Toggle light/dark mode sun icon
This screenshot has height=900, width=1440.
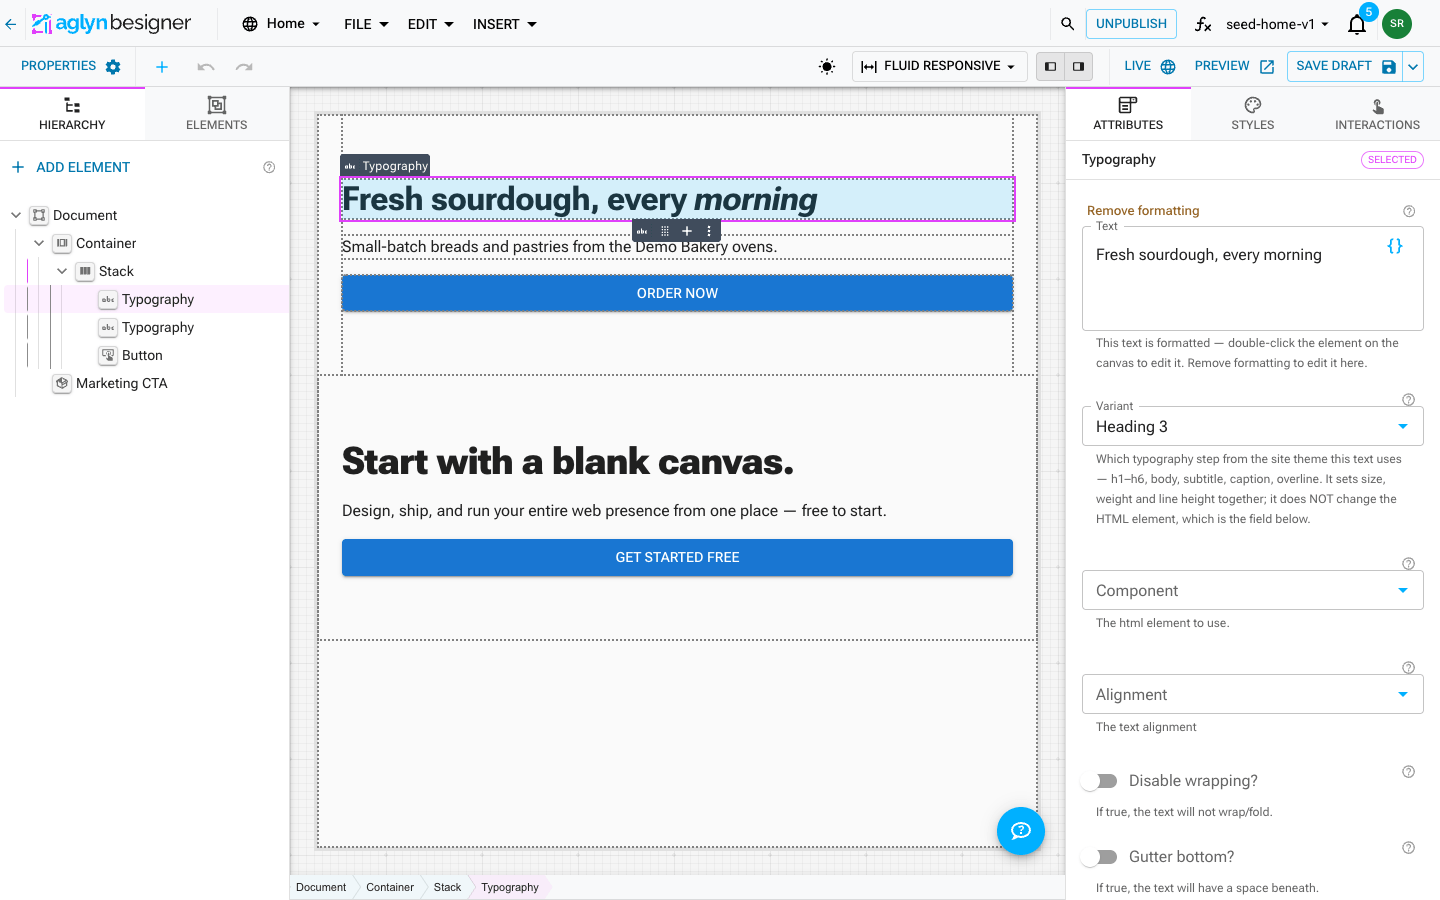point(827,67)
